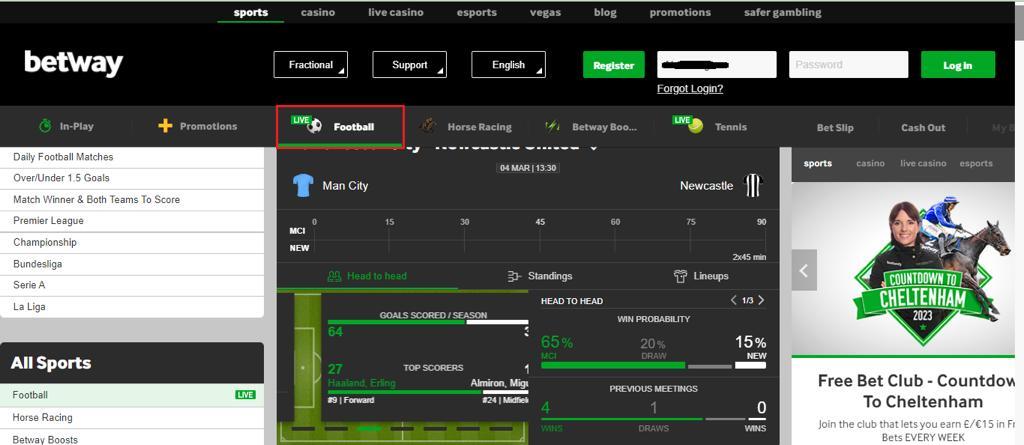Click the LIVE badge beside sidebar Football
This screenshot has width=1024, height=445.
pyautogui.click(x=246, y=395)
